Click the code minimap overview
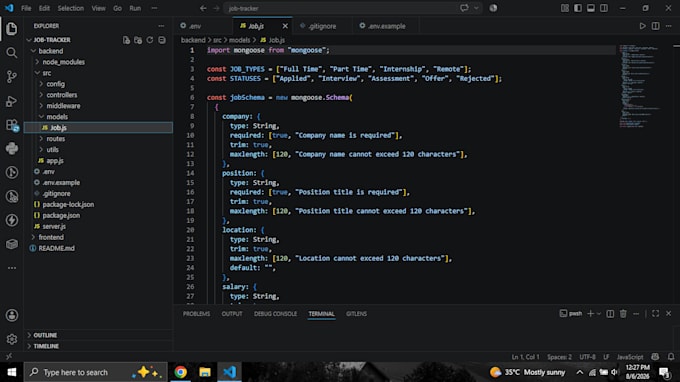The width and height of the screenshot is (680, 382). (641, 86)
